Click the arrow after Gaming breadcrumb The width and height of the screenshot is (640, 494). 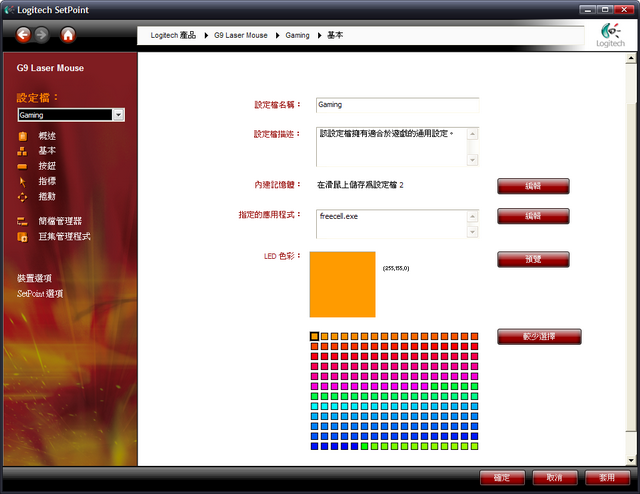click(320, 36)
